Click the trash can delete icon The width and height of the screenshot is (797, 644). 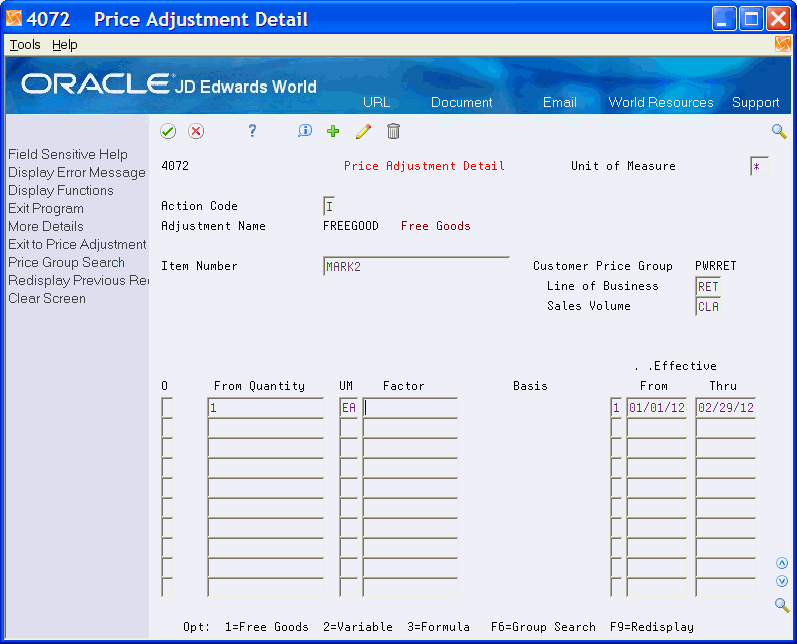pyautogui.click(x=393, y=131)
